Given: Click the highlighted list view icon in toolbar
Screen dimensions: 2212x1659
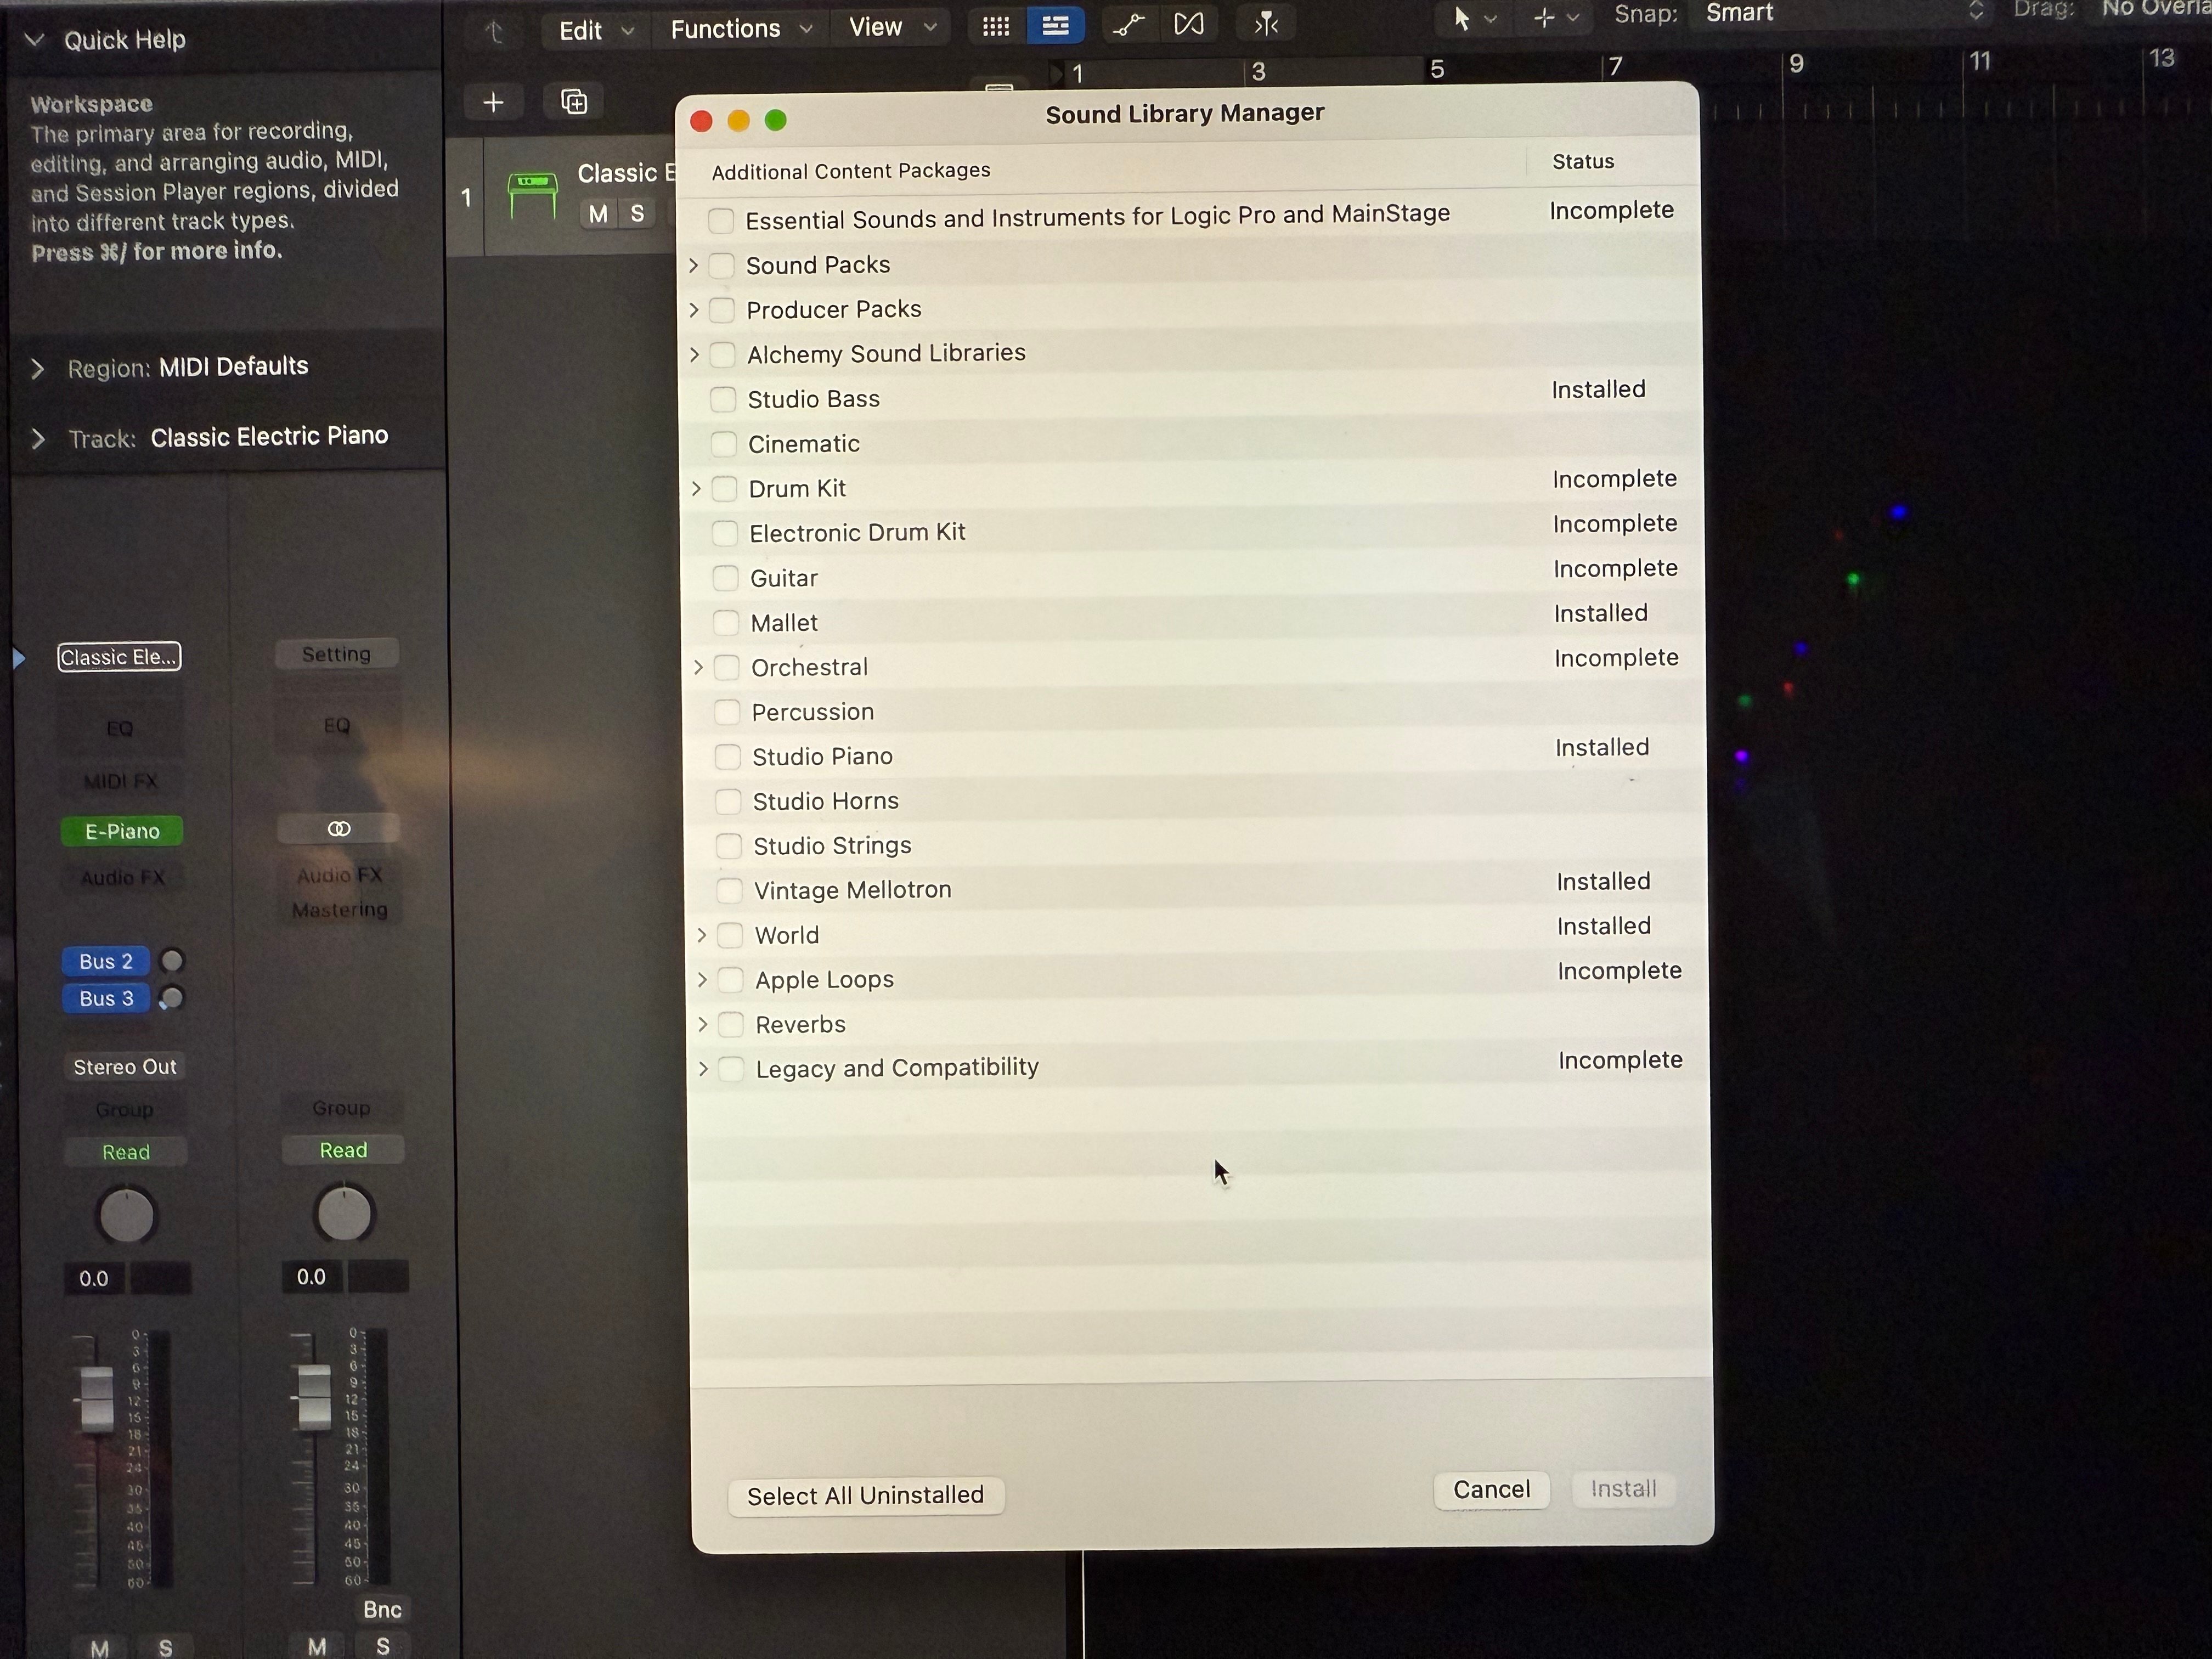Looking at the screenshot, I should click(x=1055, y=26).
